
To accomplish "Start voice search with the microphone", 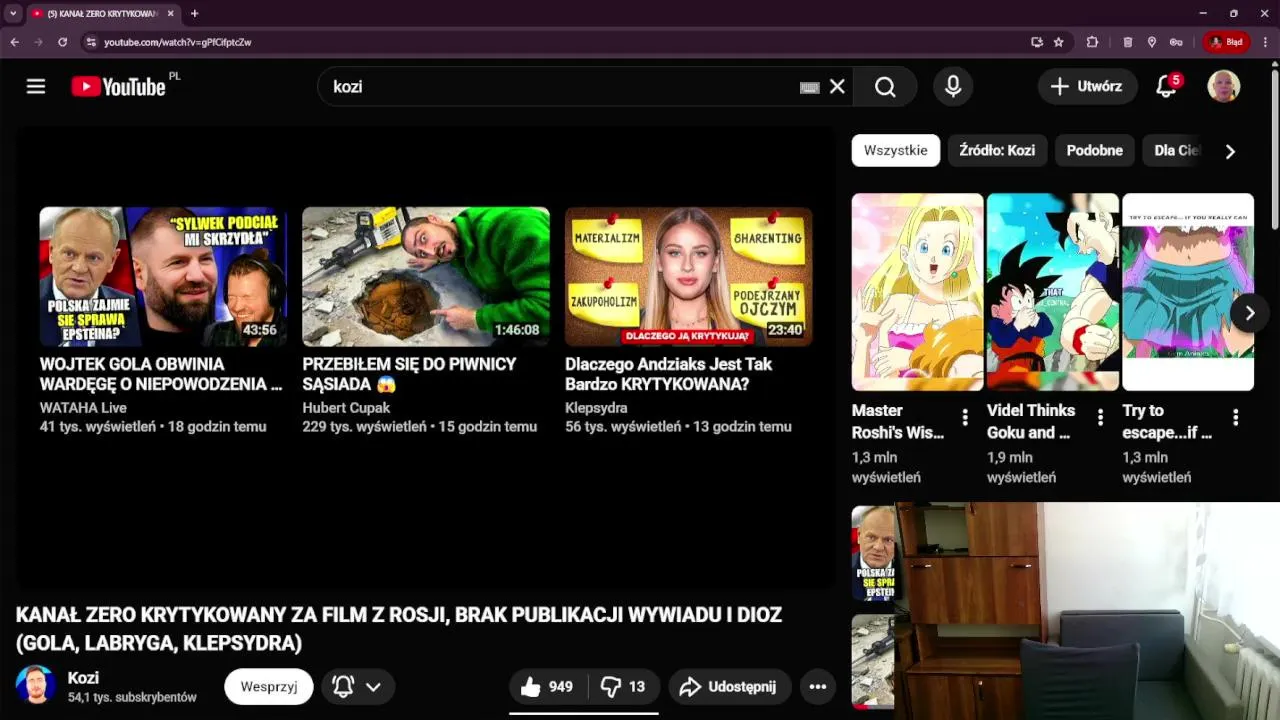I will click(x=953, y=87).
